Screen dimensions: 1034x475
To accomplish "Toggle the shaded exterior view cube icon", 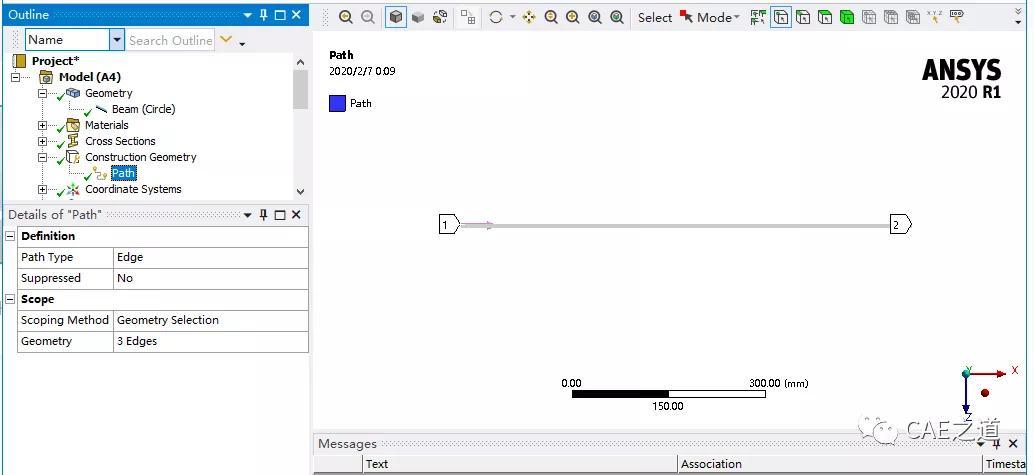I will coord(396,18).
